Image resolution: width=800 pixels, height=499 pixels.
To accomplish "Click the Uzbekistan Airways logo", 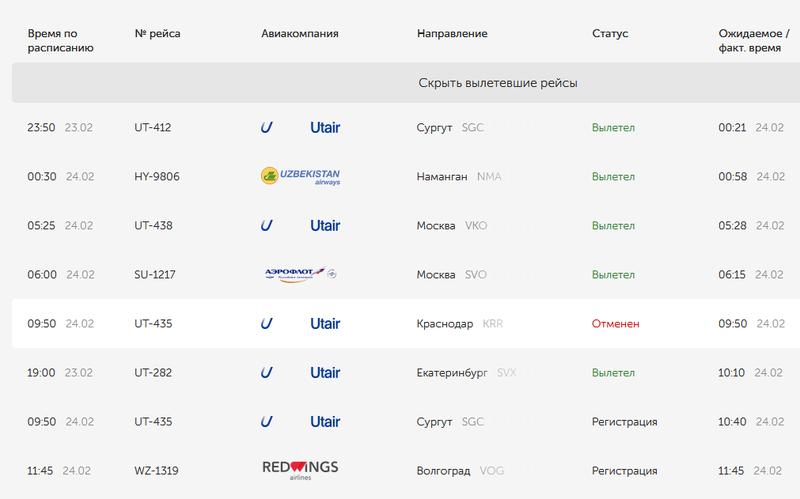I will point(300,177).
